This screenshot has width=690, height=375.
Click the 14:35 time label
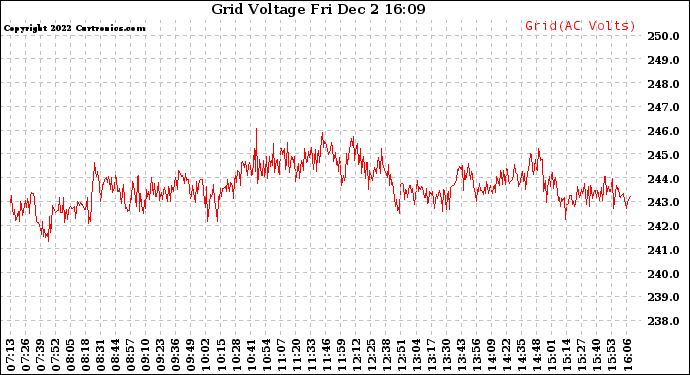(520, 355)
